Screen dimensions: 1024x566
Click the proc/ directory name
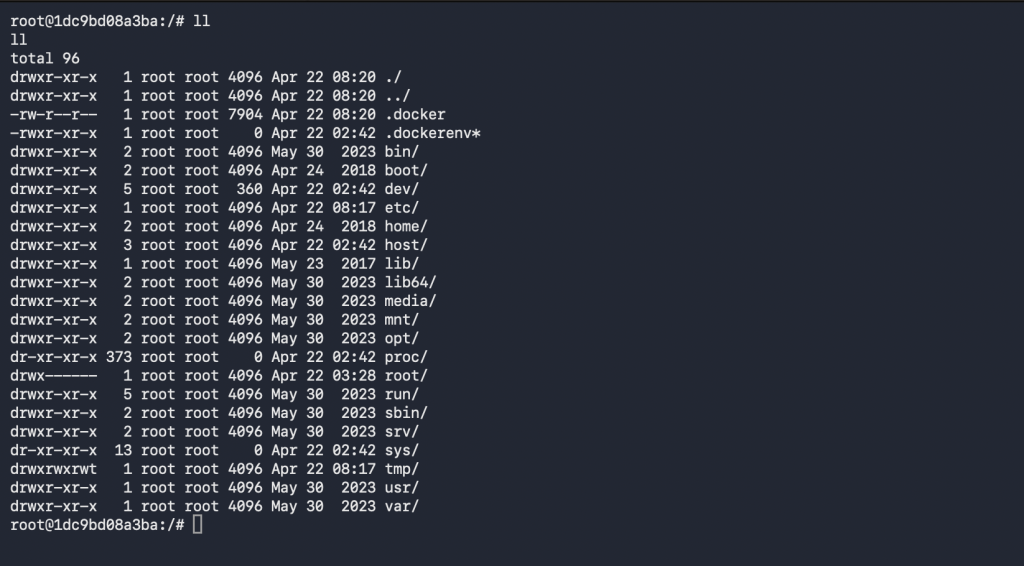pyautogui.click(x=406, y=357)
